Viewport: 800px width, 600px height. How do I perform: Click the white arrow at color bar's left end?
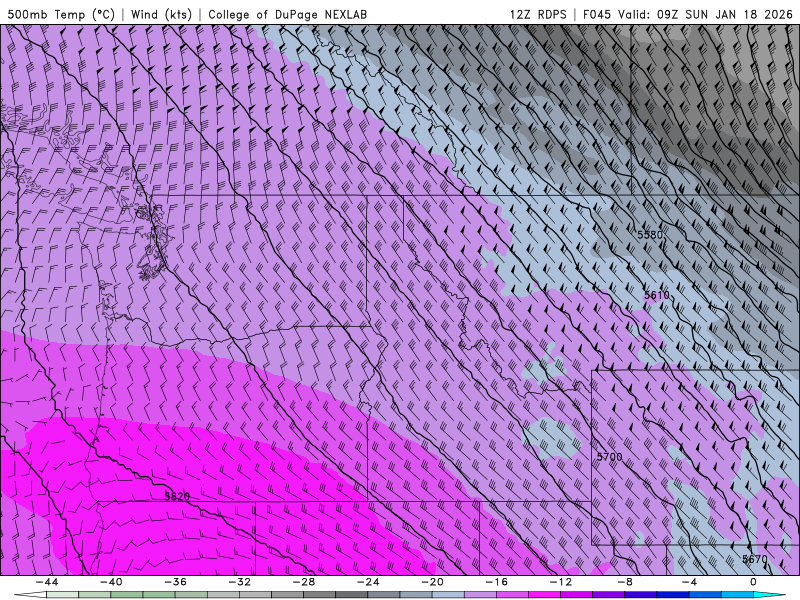tap(30, 595)
